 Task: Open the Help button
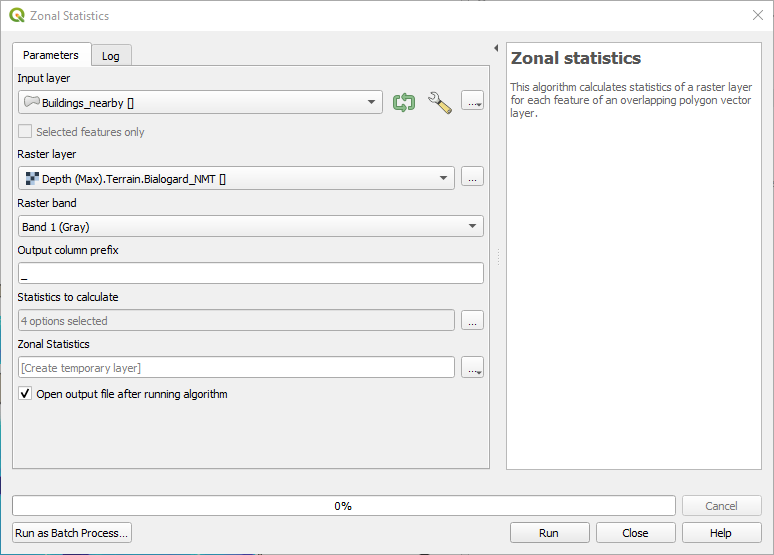pos(721,533)
